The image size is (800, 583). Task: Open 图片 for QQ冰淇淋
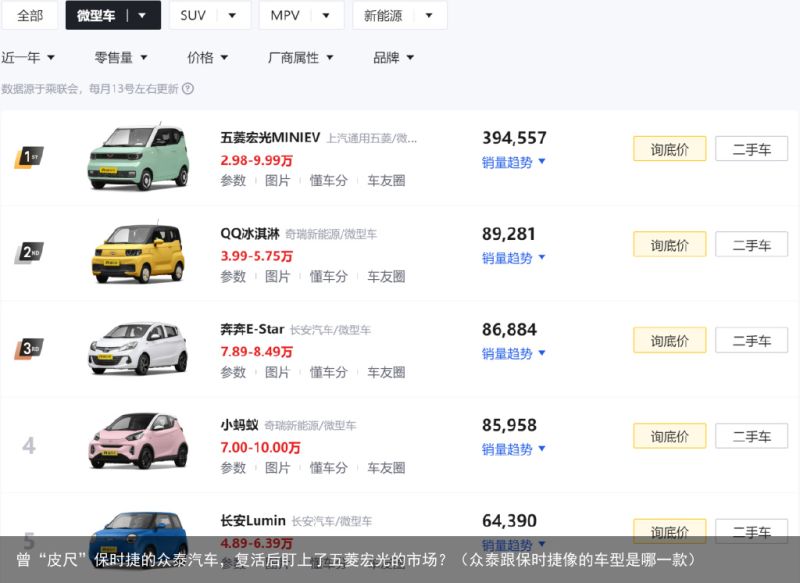click(x=278, y=276)
